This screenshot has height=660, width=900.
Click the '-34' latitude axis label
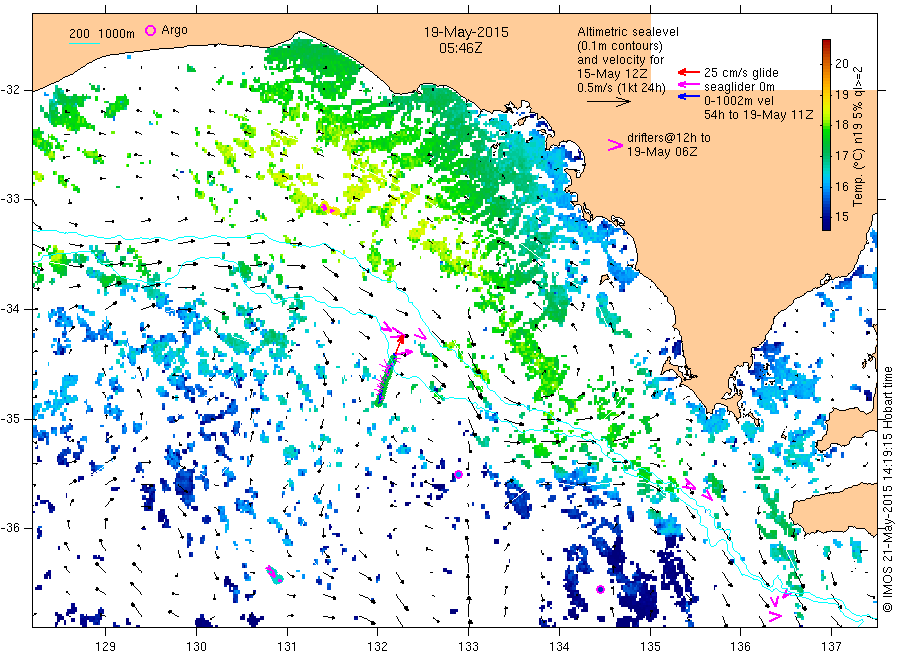pyautogui.click(x=10, y=309)
